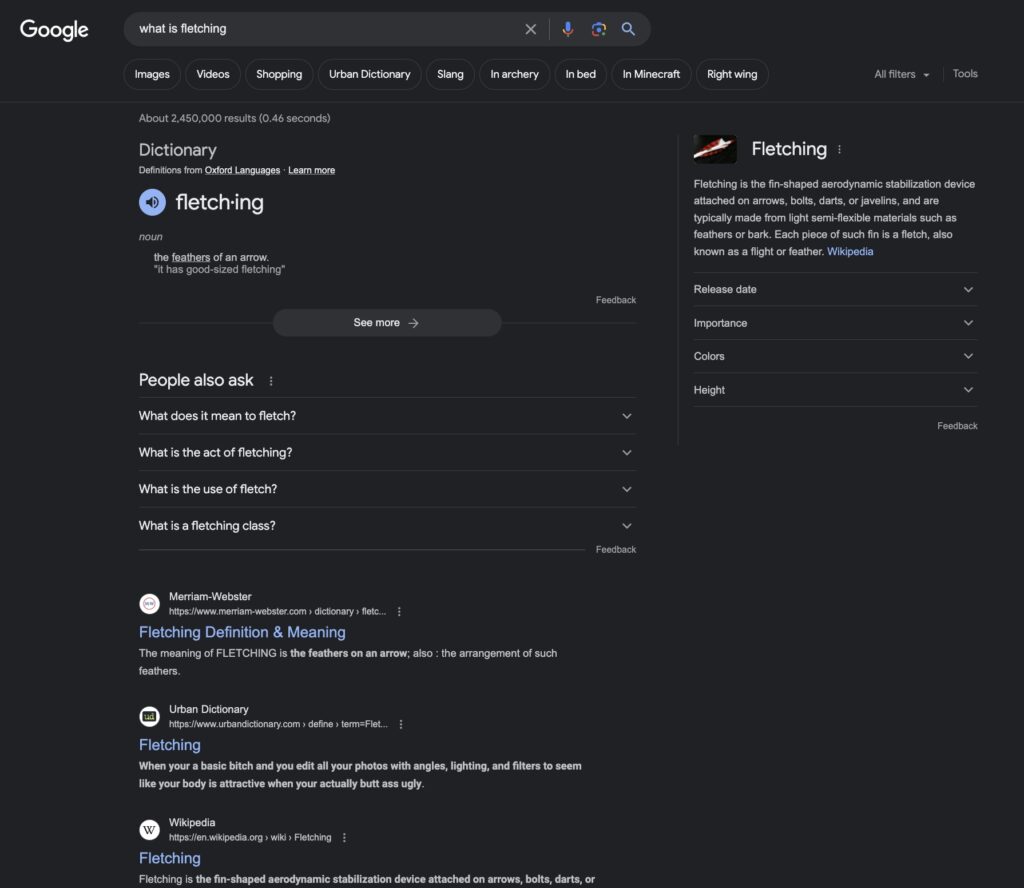Select the Right wing filter chip
The width and height of the screenshot is (1024, 888).
[732, 74]
